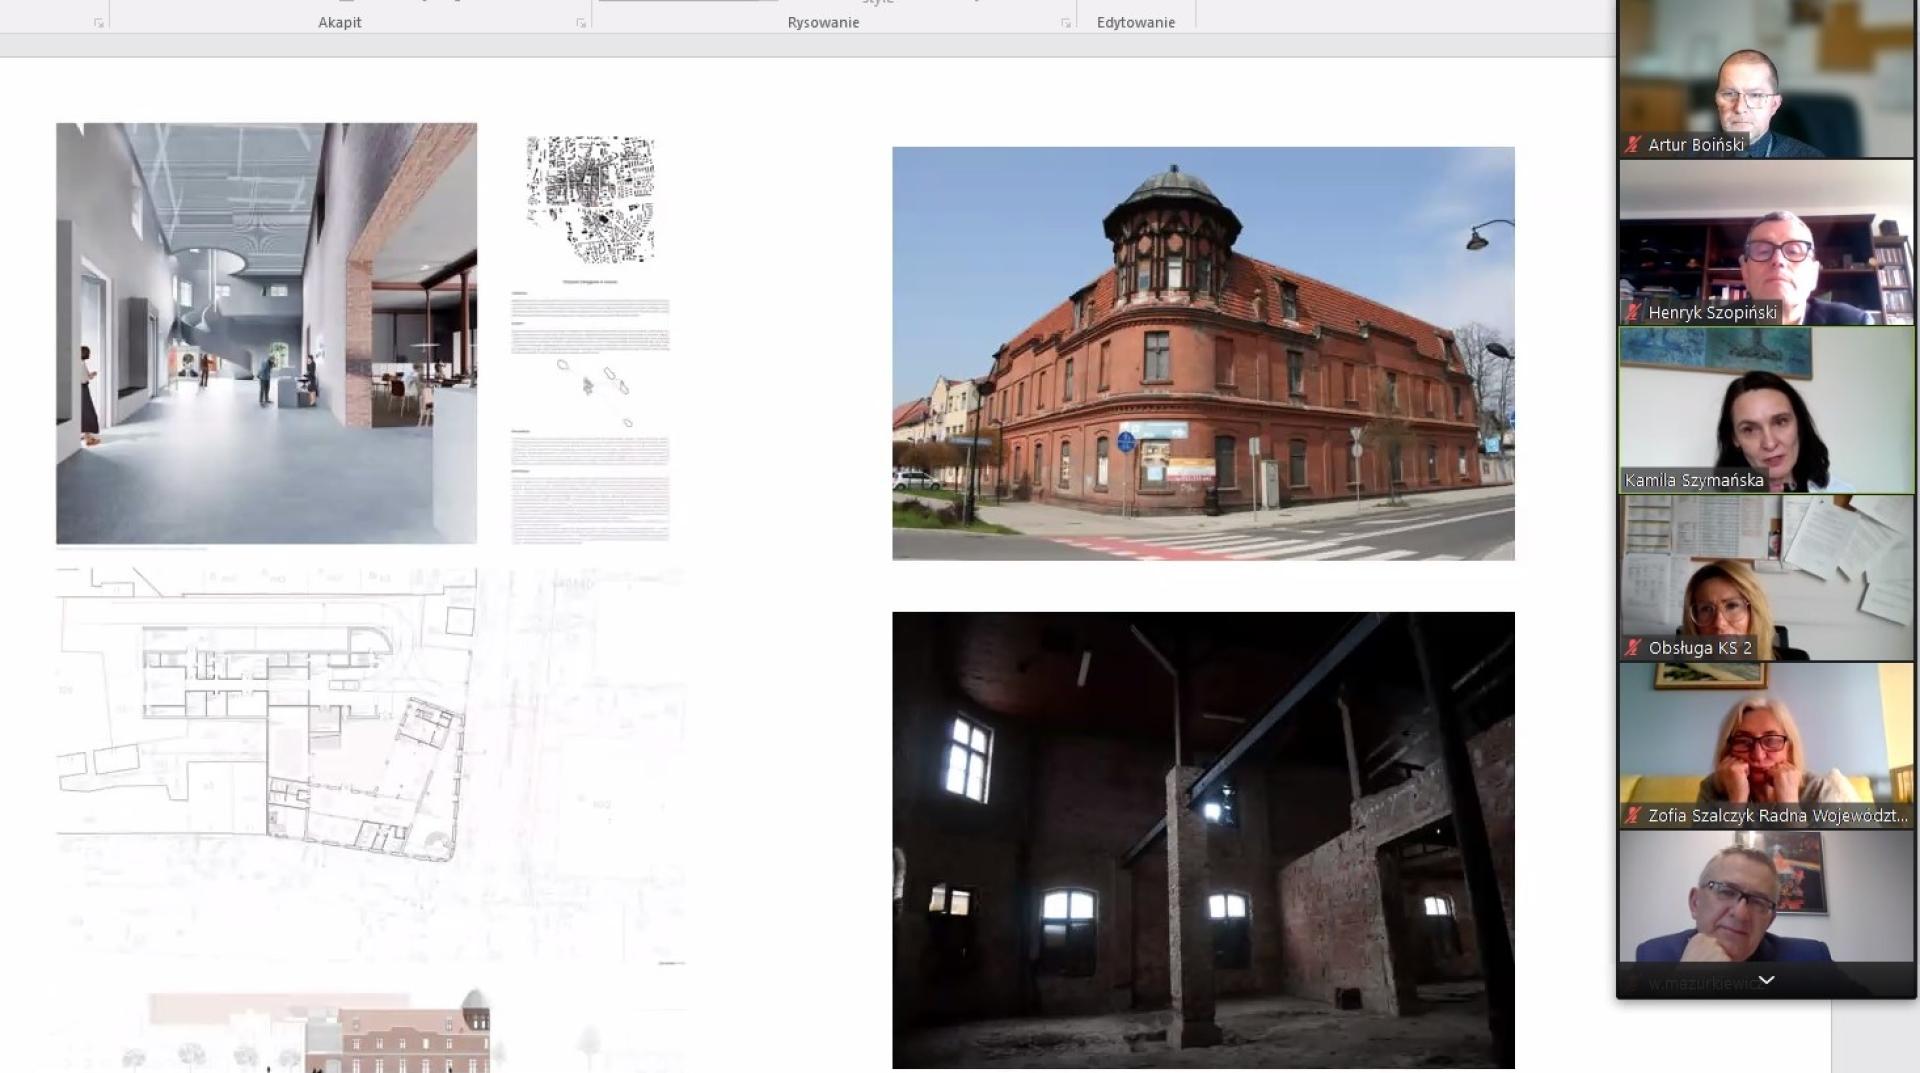Screen dimensions: 1920x1073
Task: Open the Akapit group dialog launcher
Action: [581, 23]
